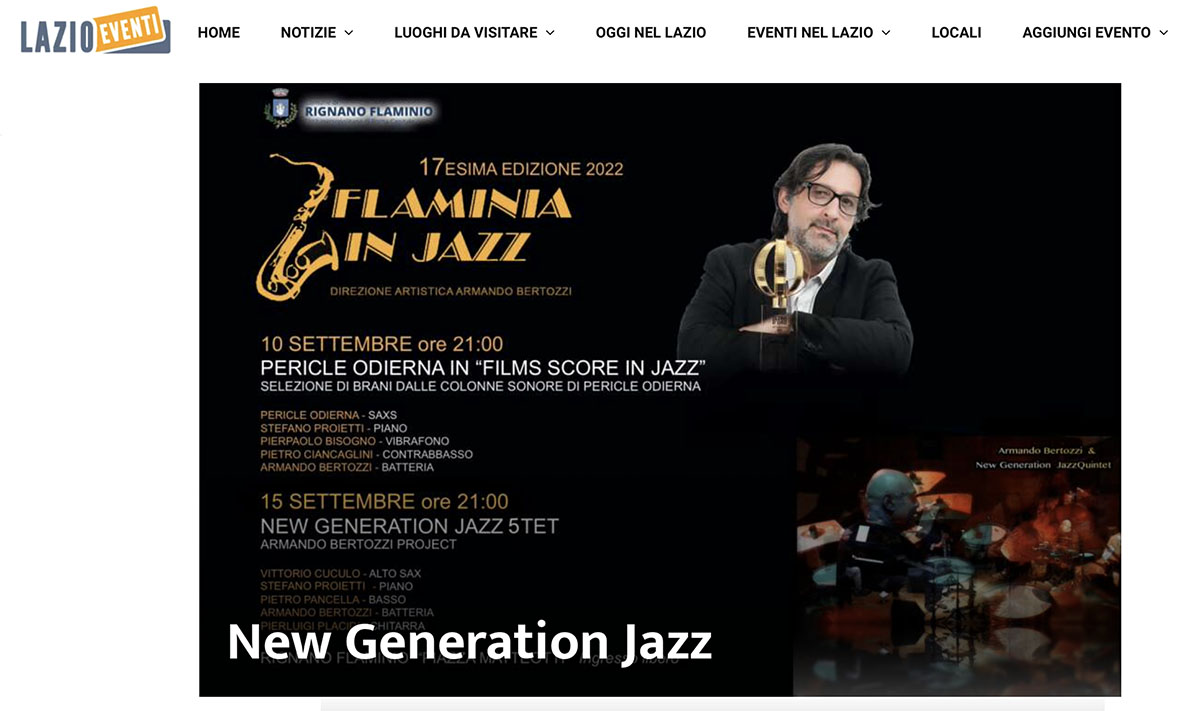The height and width of the screenshot is (711, 1200).
Task: Expand the Luoghi da Visitare chevron
Action: [x=550, y=33]
